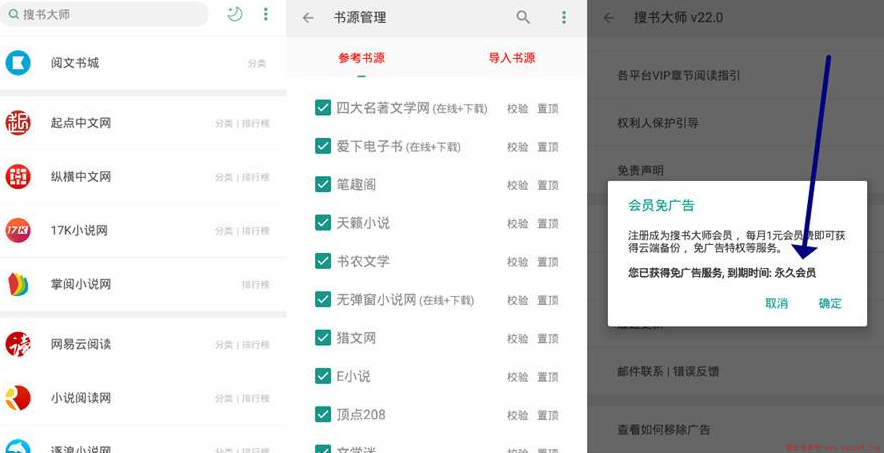Tap the search icon in 书源管理 header
The width and height of the screenshot is (884, 453).
click(523, 17)
